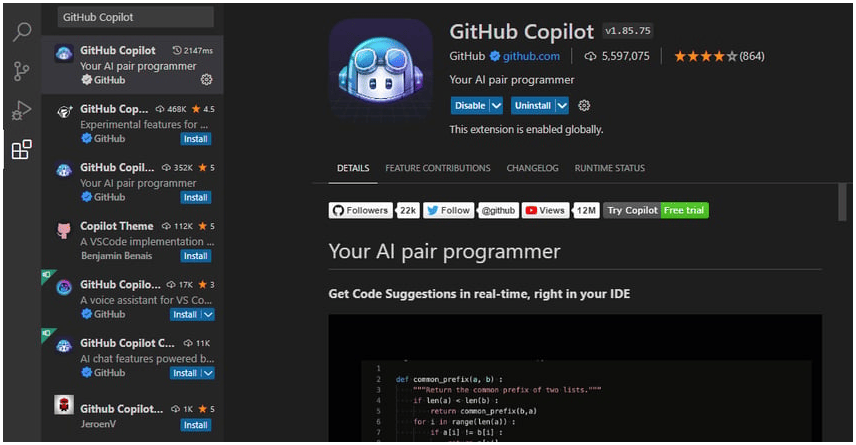Screen dimensions: 856x445
Task: Install the 352K-download GitHub Copilot extension
Action: click(195, 198)
